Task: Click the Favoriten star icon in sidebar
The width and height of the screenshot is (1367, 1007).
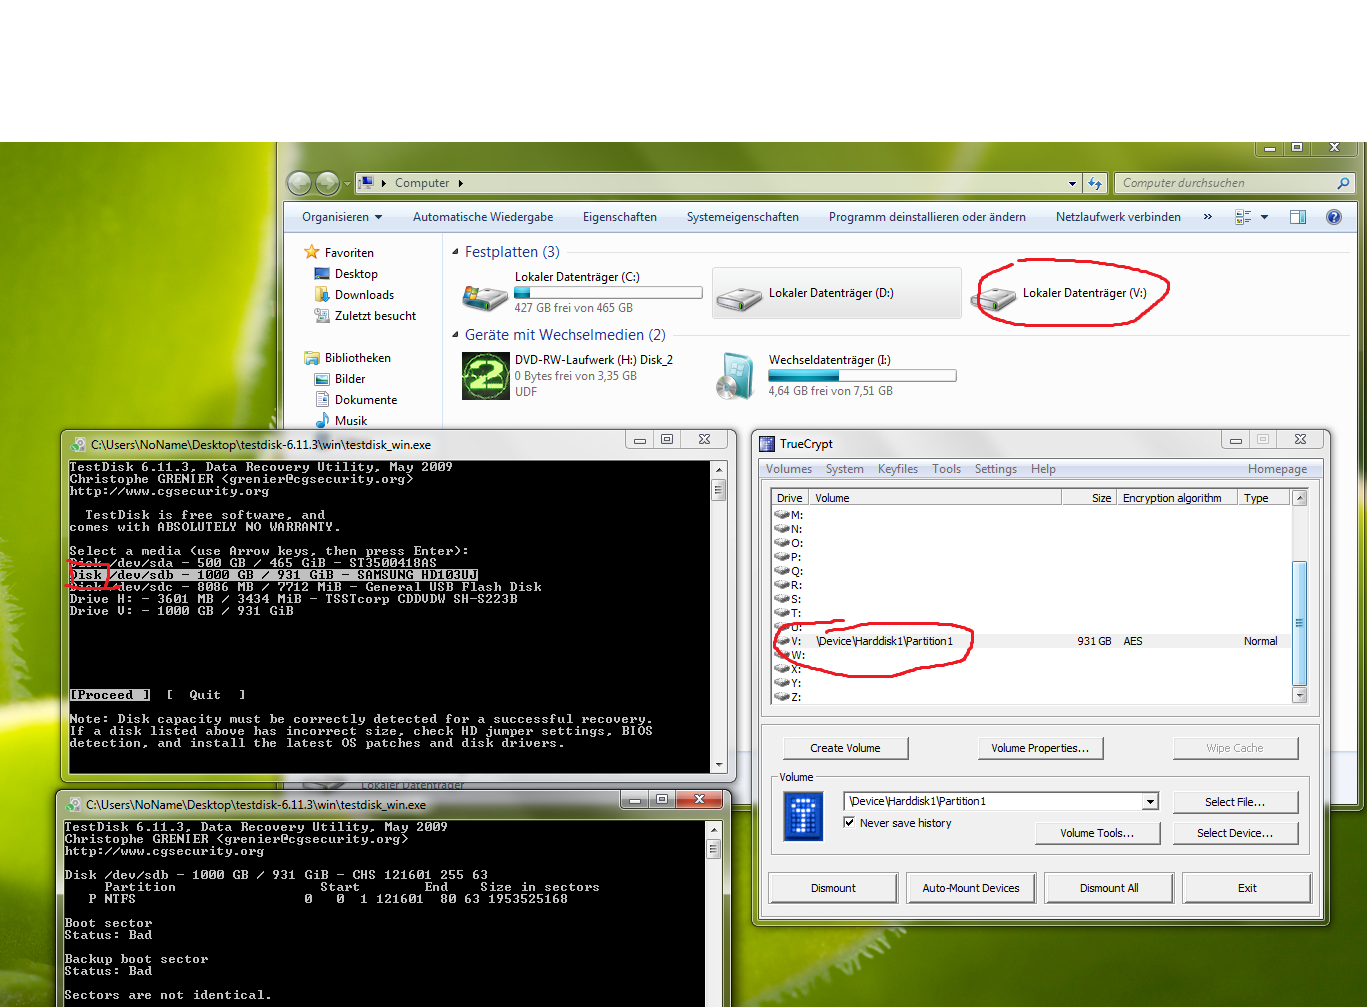Action: click(x=312, y=252)
